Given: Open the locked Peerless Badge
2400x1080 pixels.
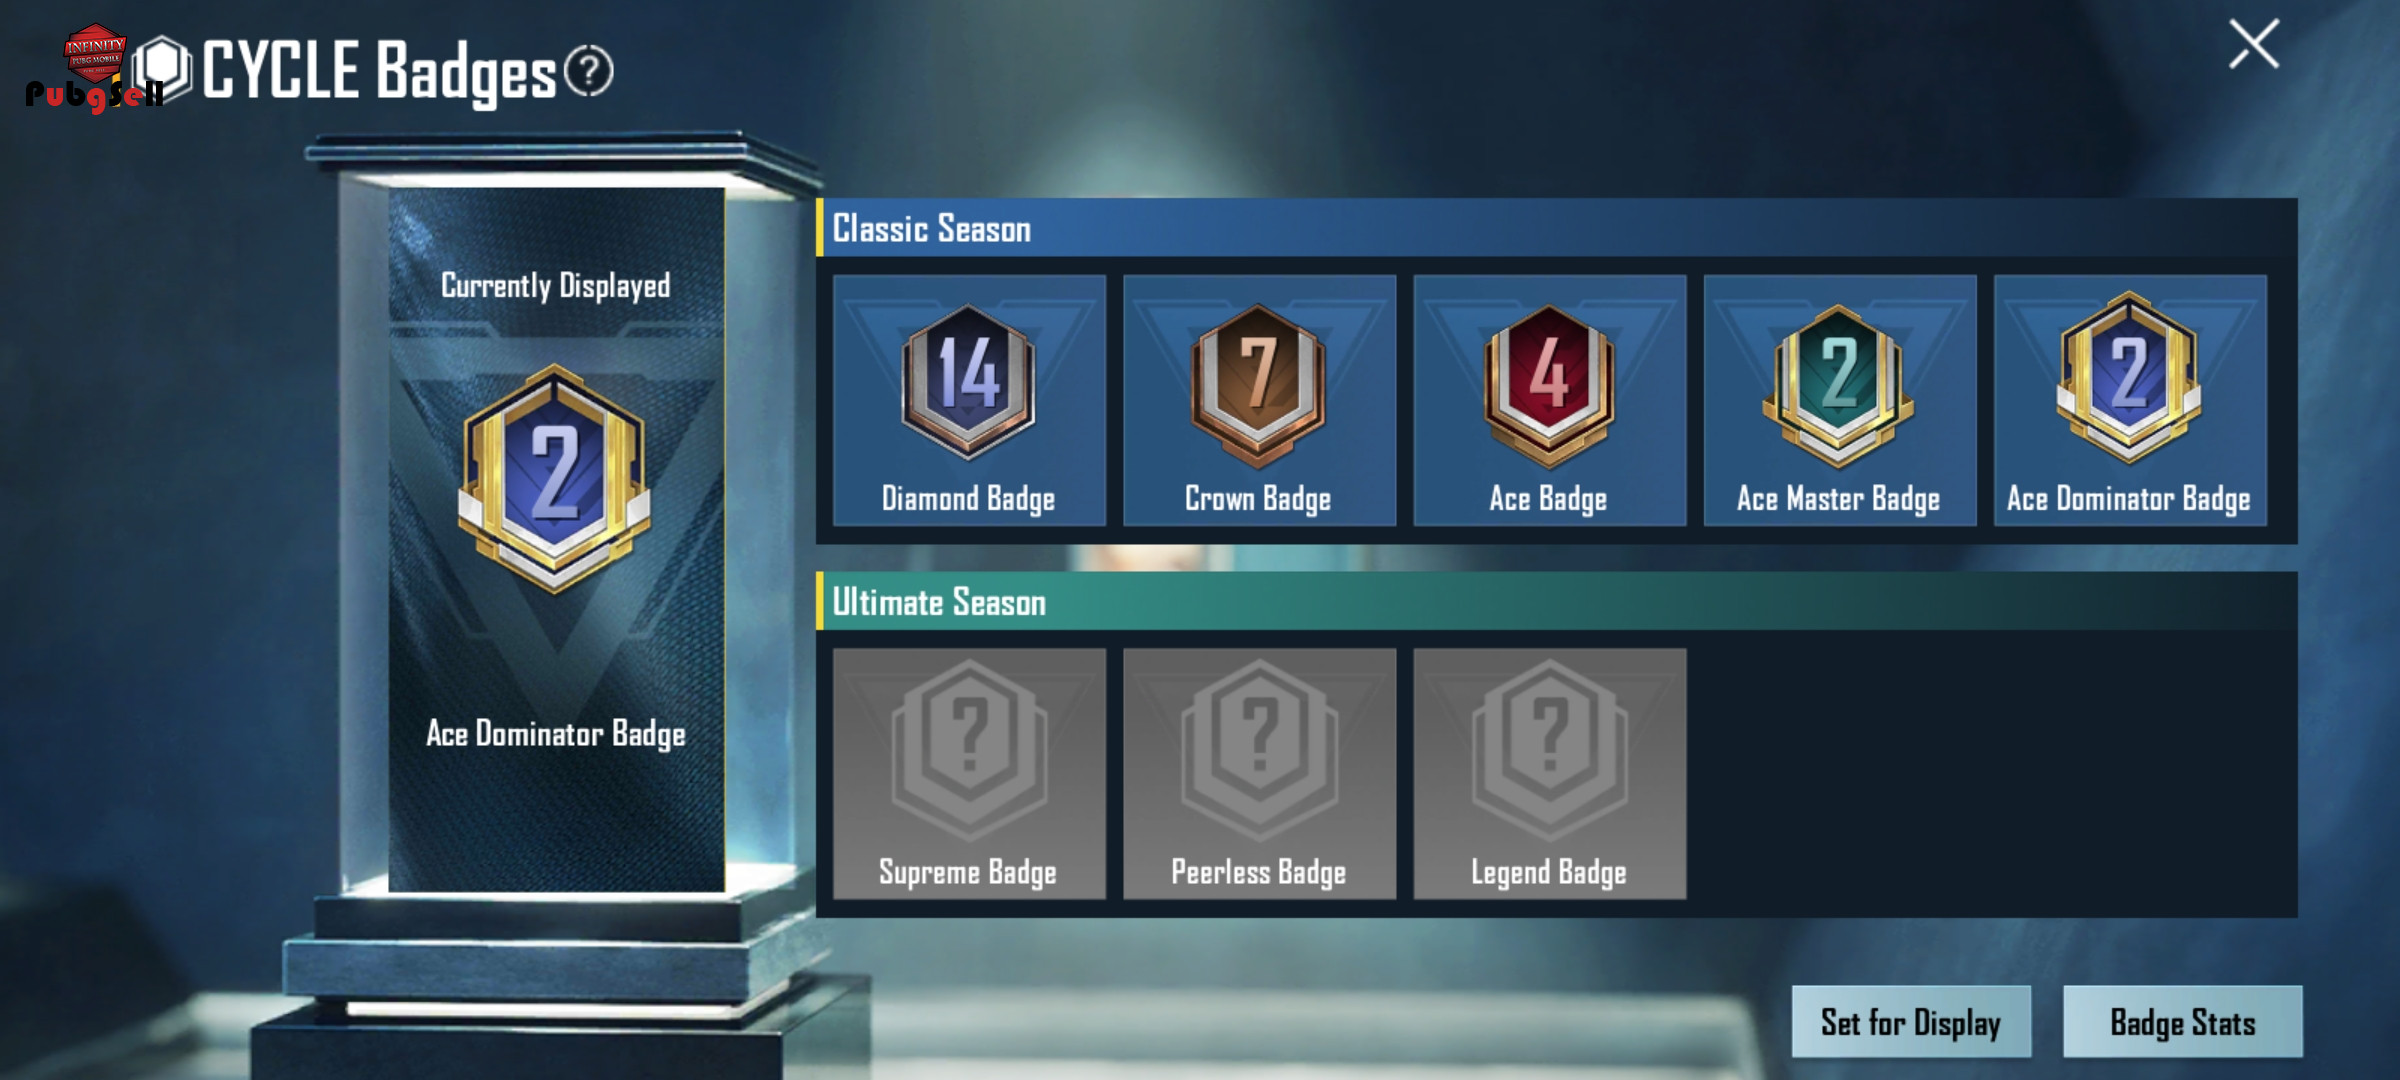Looking at the screenshot, I should 1259,773.
